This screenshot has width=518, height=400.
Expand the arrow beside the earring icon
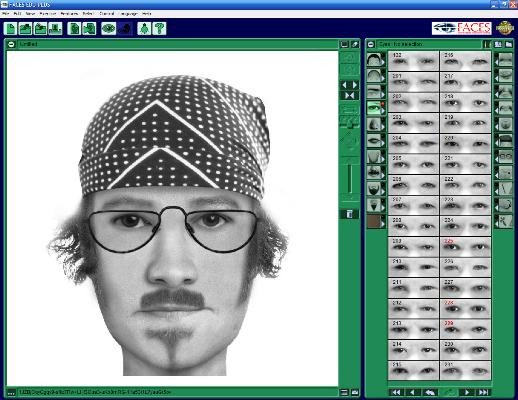point(496,207)
